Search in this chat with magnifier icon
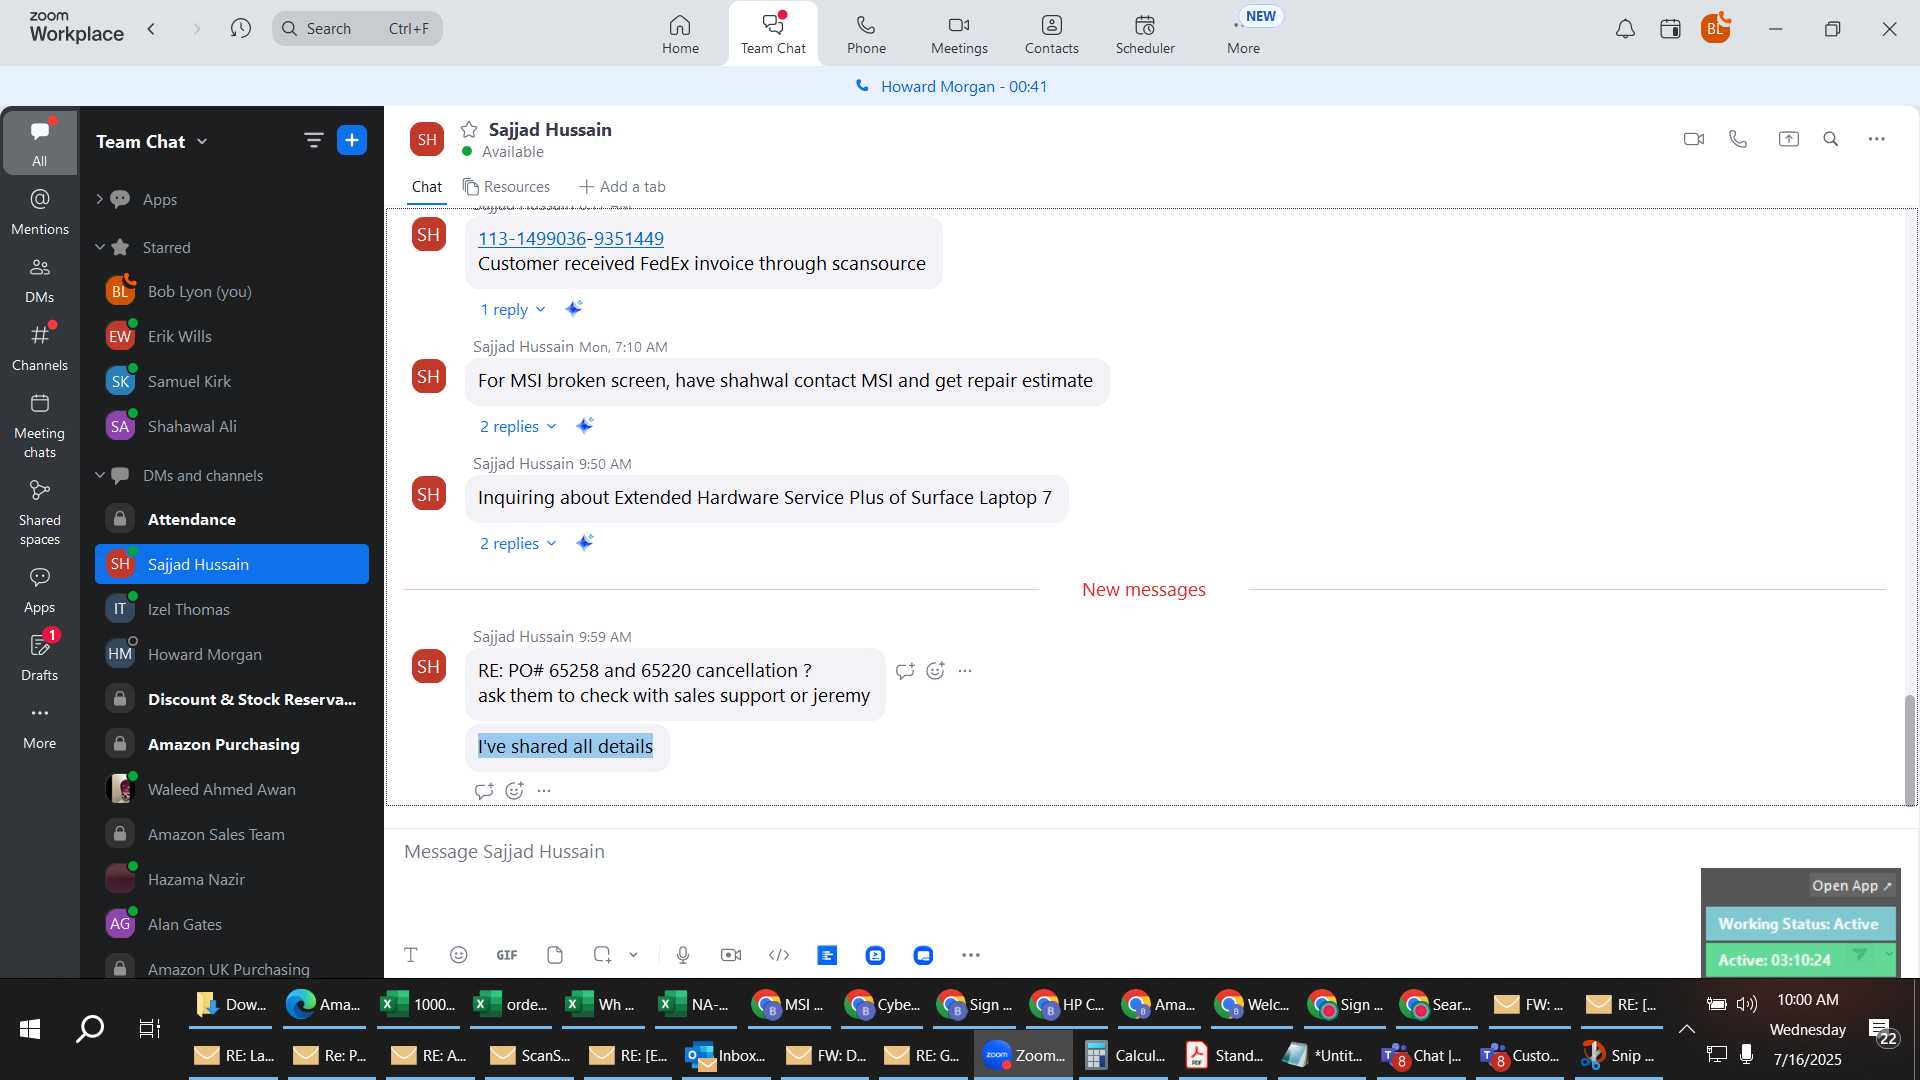This screenshot has width=1920, height=1080. click(1831, 139)
